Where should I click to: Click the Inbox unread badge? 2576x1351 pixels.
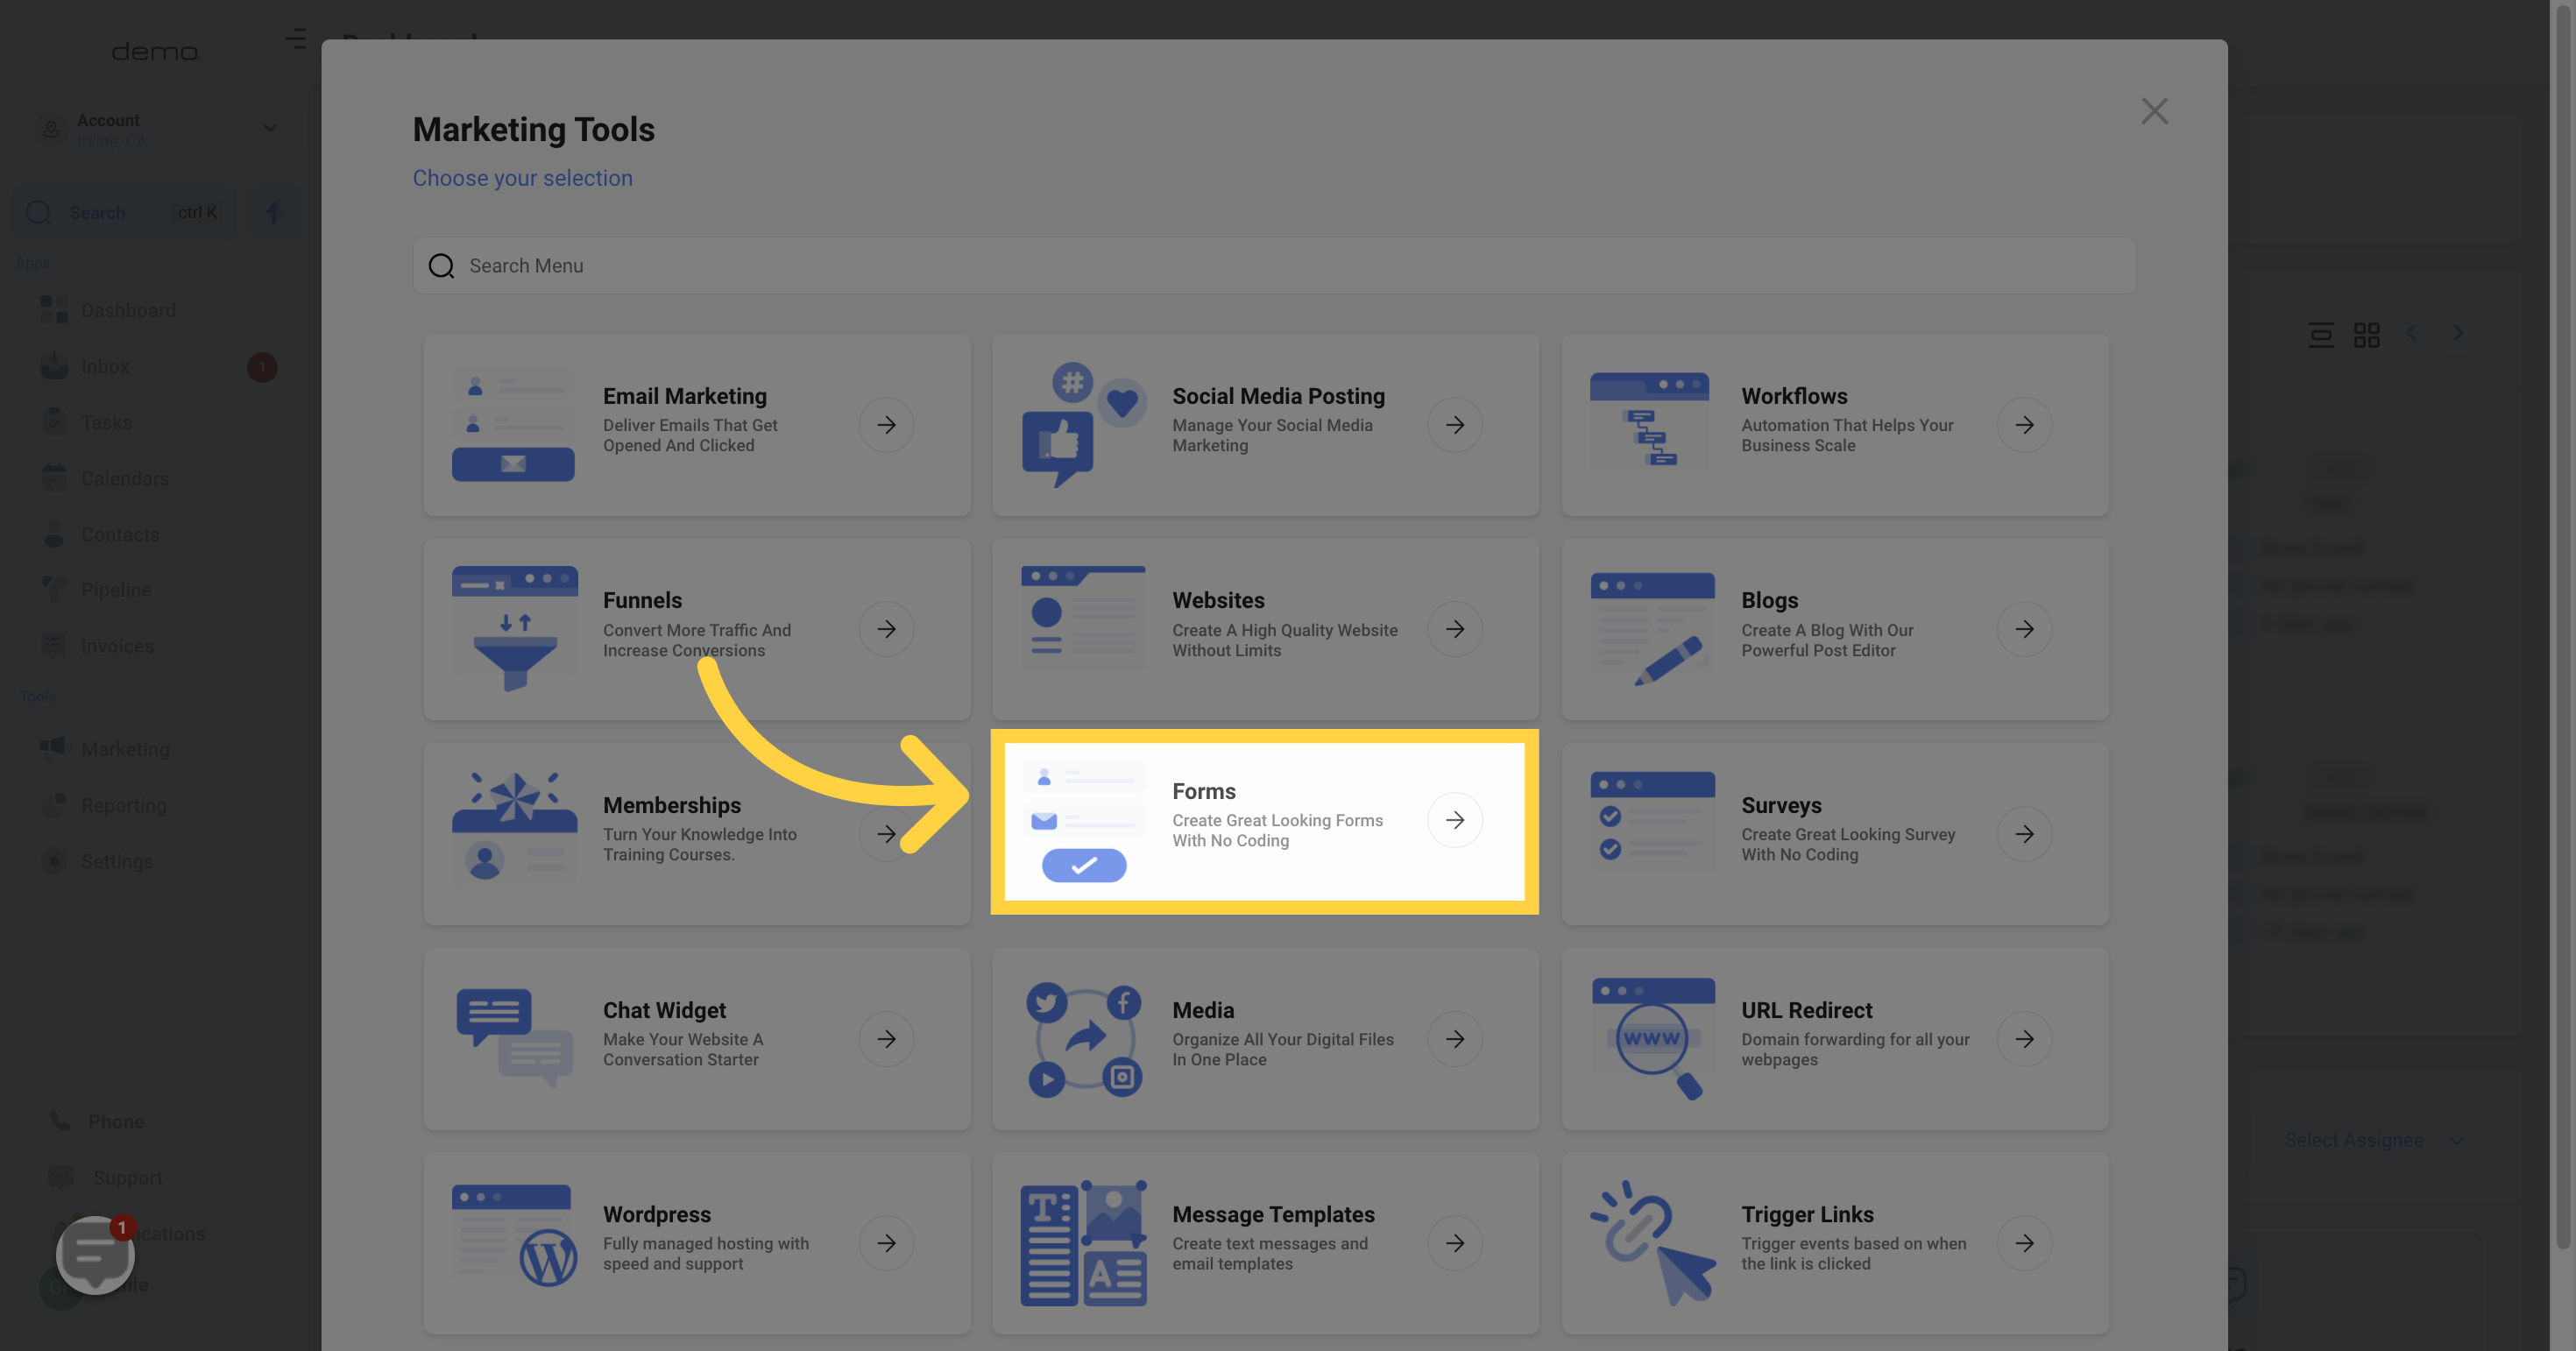[x=262, y=367]
